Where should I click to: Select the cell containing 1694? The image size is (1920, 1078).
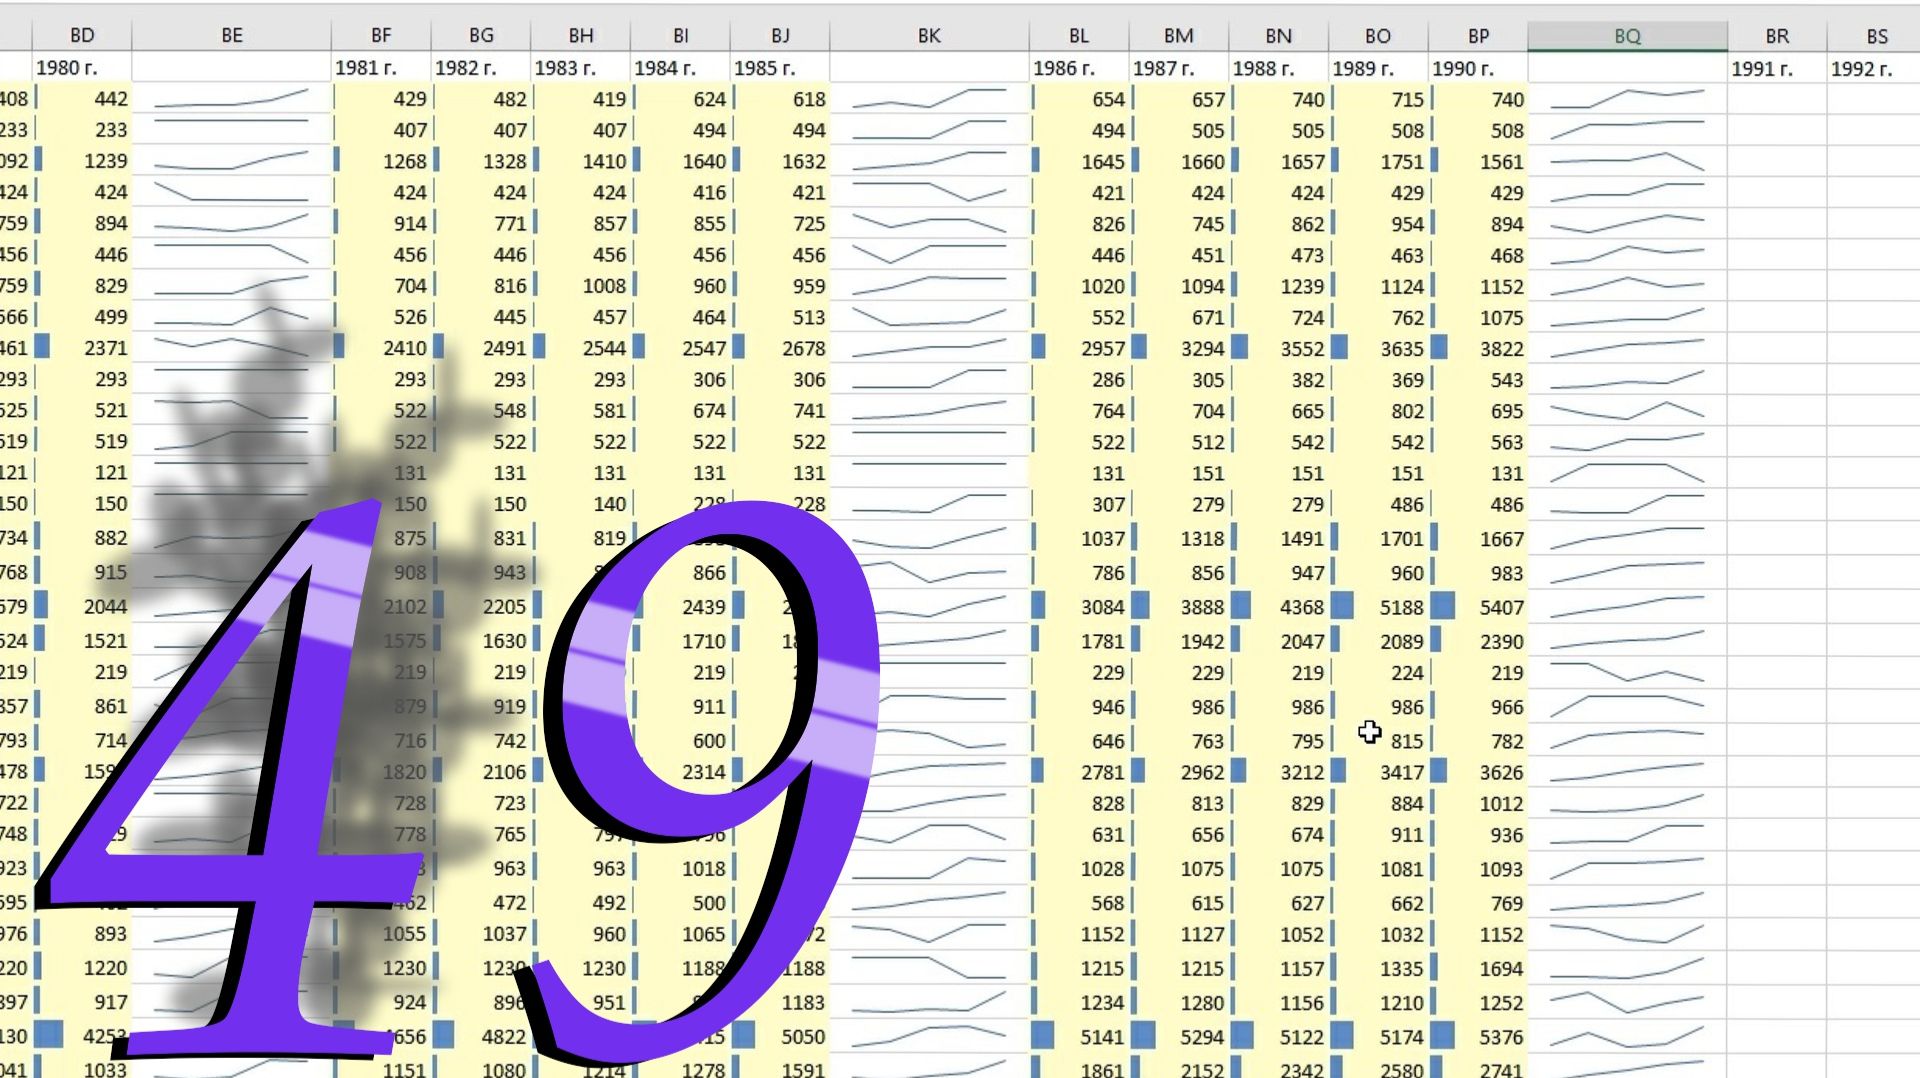point(1478,968)
